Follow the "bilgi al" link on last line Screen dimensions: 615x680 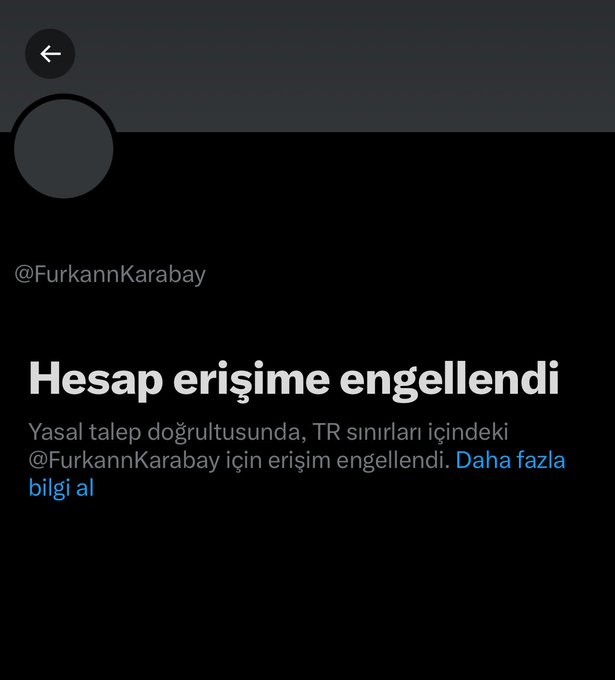61,487
